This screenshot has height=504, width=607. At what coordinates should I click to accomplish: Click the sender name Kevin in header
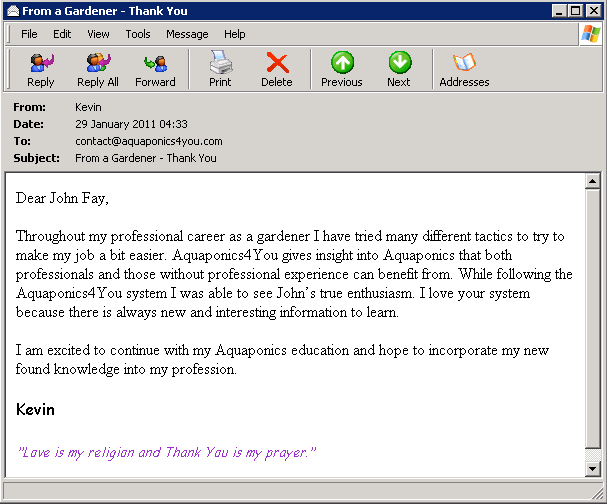[89, 107]
